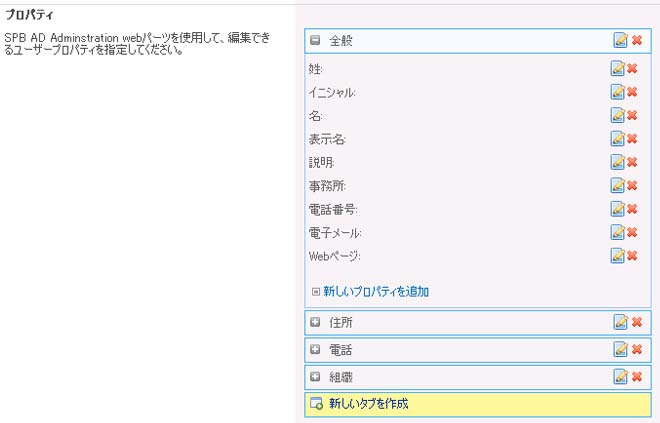This screenshot has width=660, height=423.
Task: Click the 姓: property label
Action: pyautogui.click(x=315, y=69)
